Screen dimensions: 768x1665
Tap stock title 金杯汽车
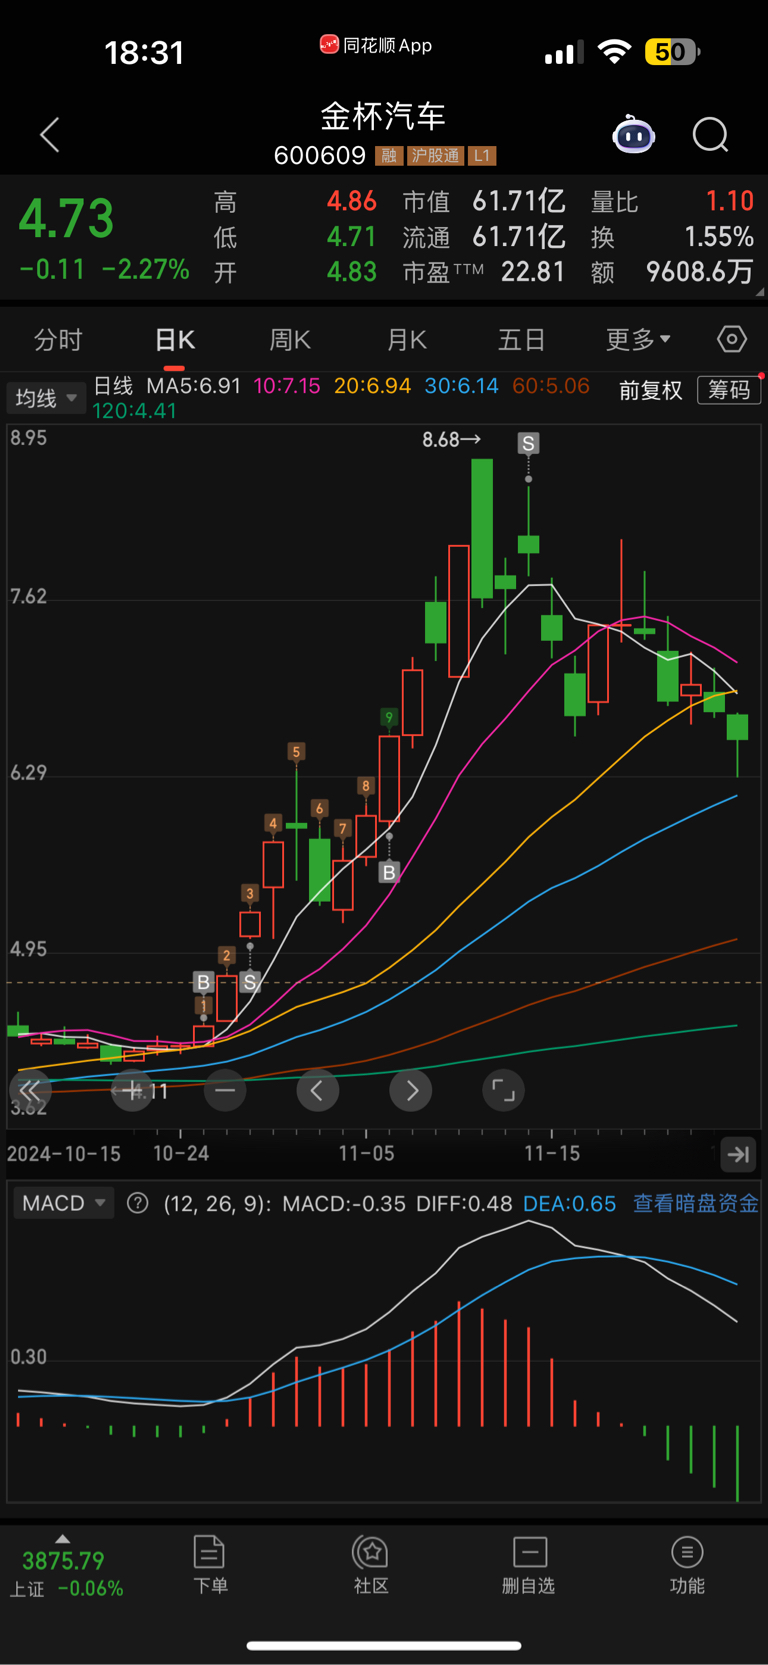383,116
